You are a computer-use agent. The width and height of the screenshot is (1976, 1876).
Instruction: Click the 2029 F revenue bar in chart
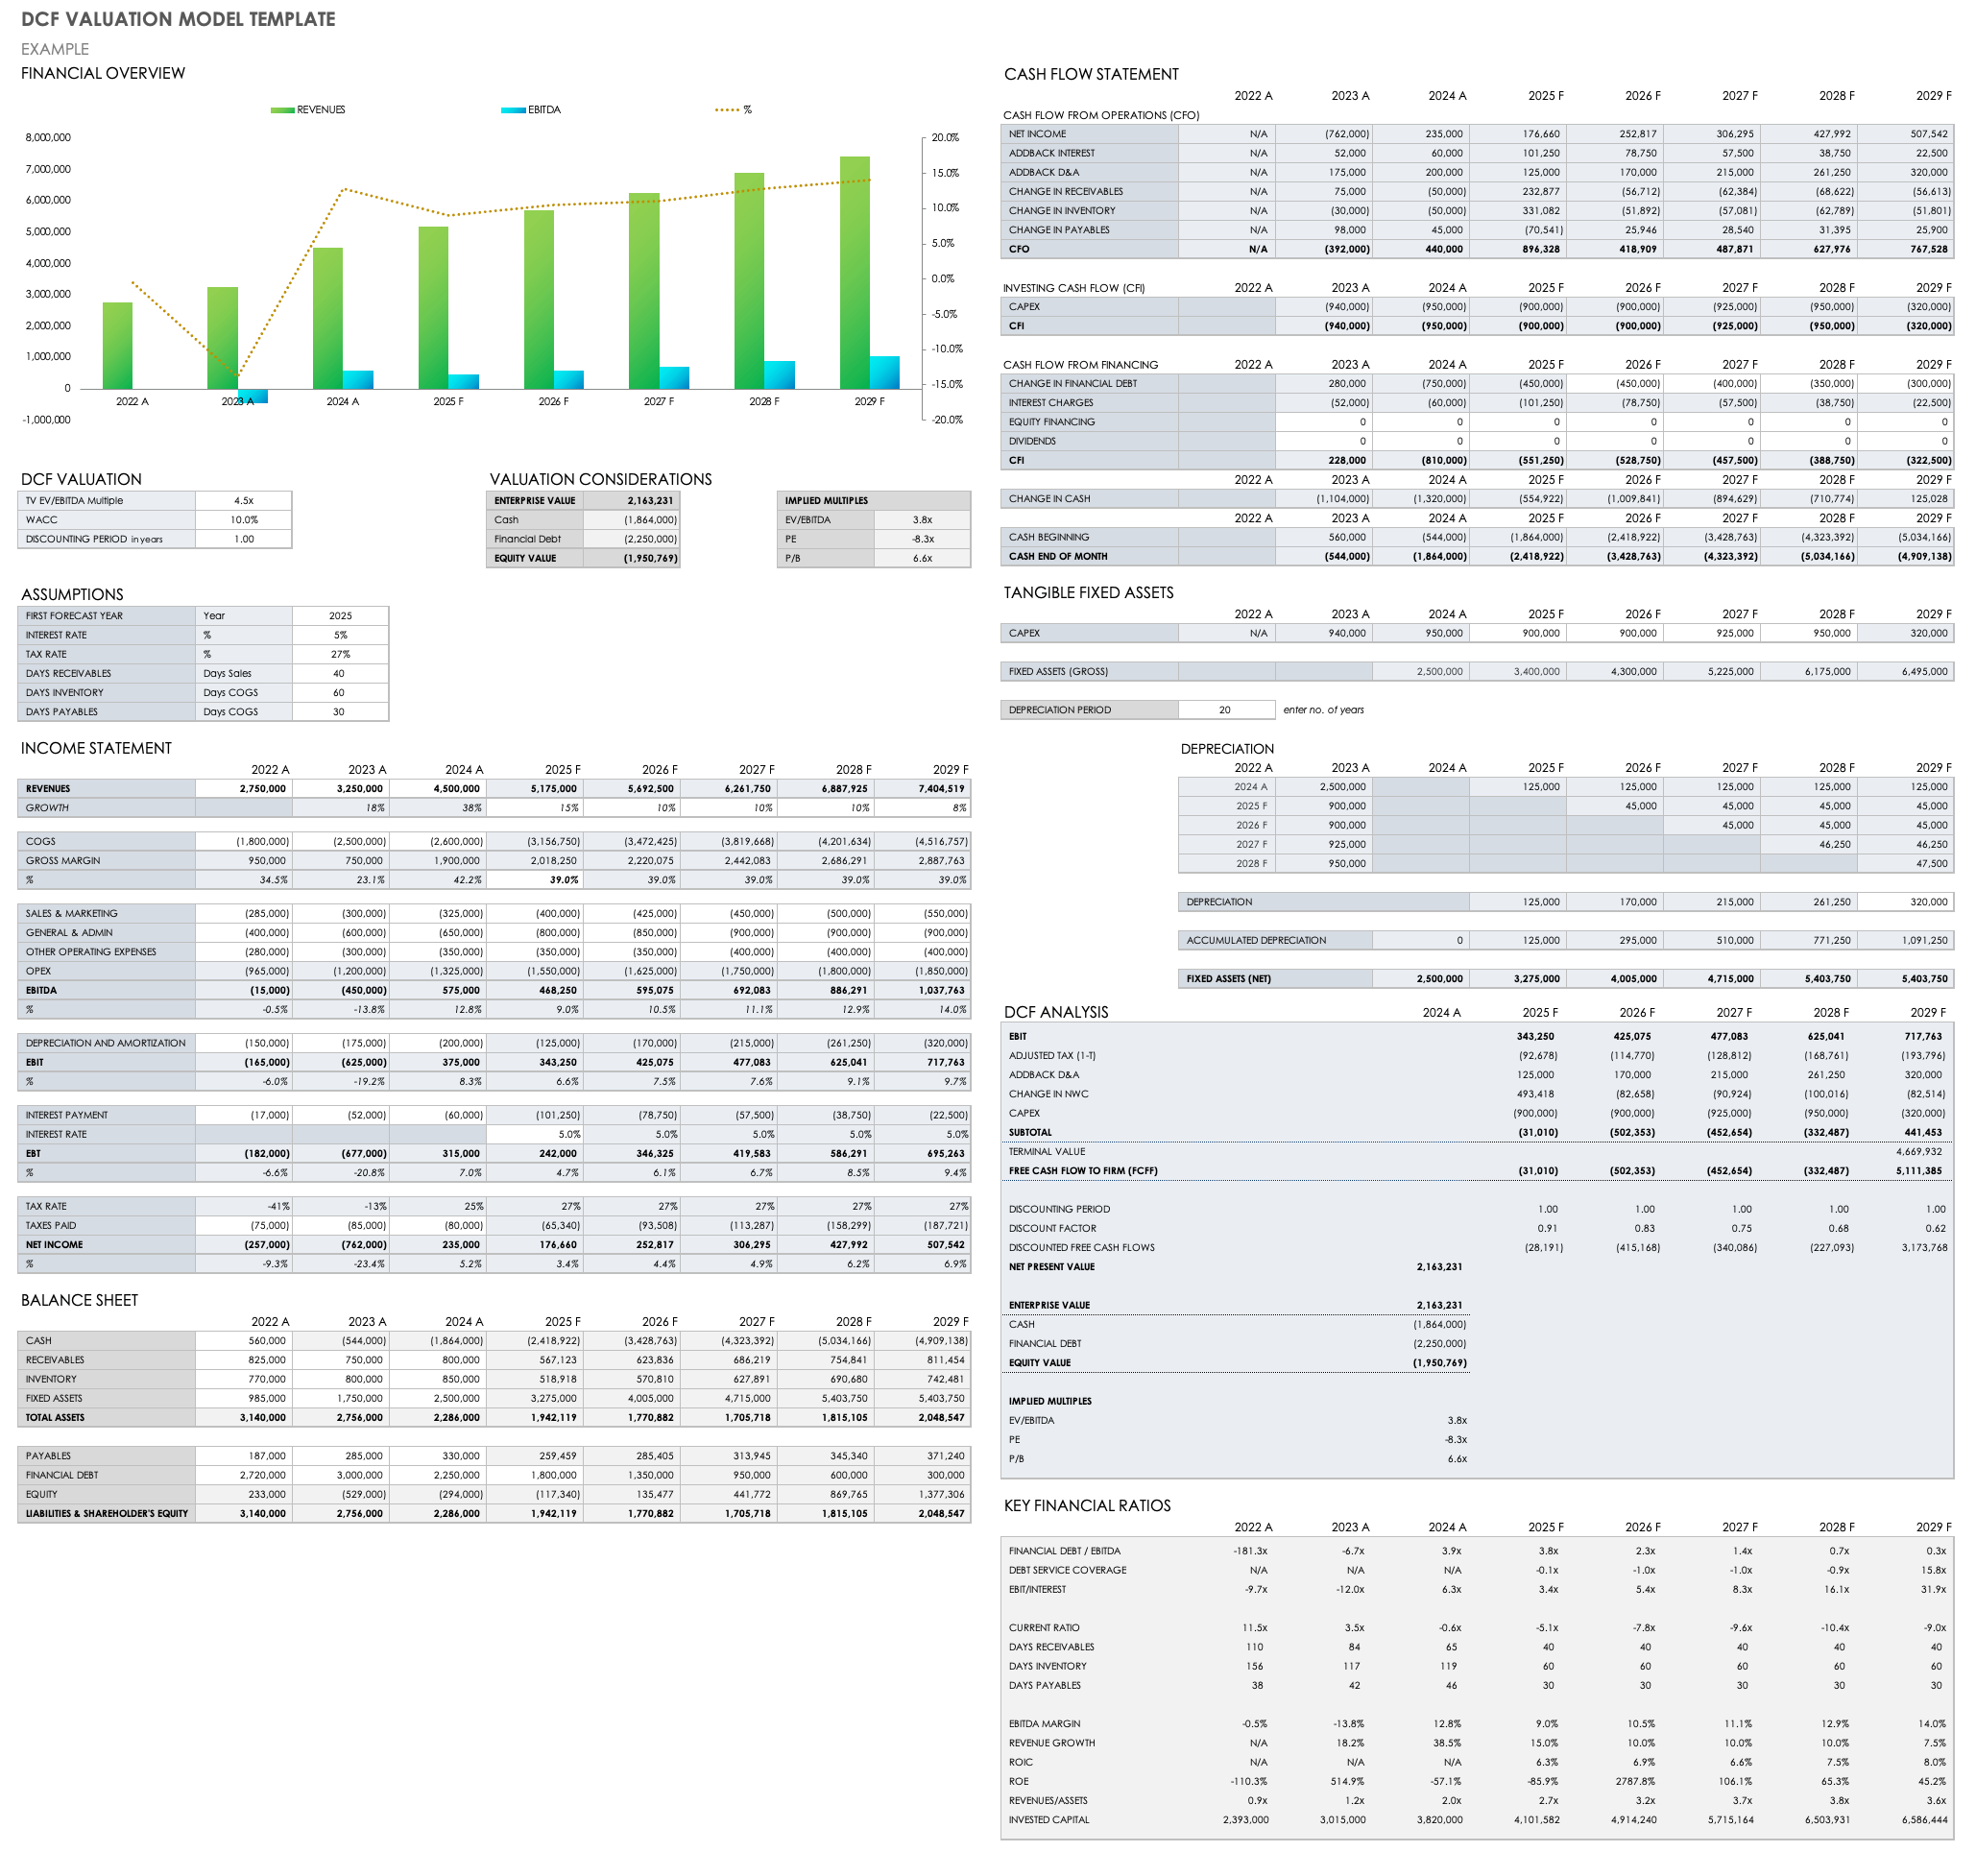tap(854, 272)
